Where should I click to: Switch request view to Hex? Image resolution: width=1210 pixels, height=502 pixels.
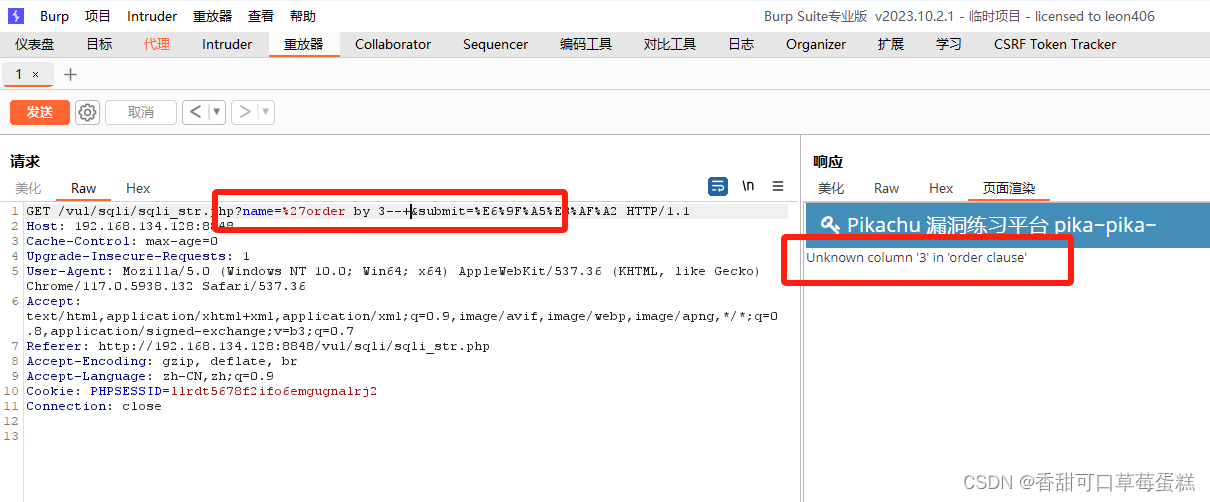pyautogui.click(x=138, y=188)
